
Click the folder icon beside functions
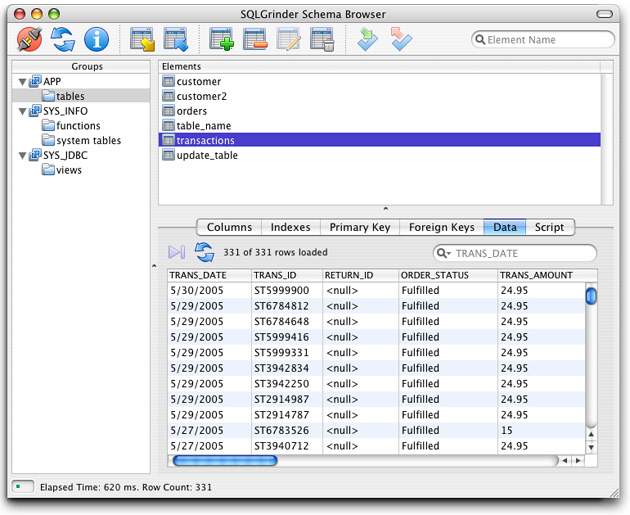click(x=48, y=125)
